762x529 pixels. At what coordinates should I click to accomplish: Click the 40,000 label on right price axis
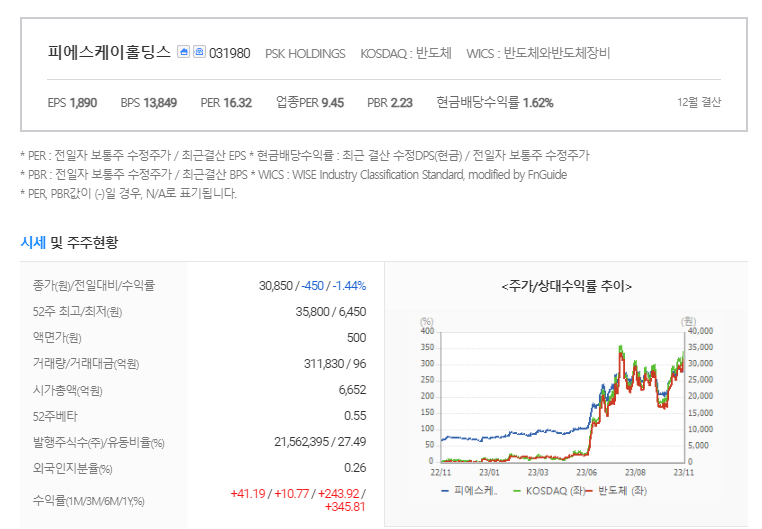click(700, 331)
